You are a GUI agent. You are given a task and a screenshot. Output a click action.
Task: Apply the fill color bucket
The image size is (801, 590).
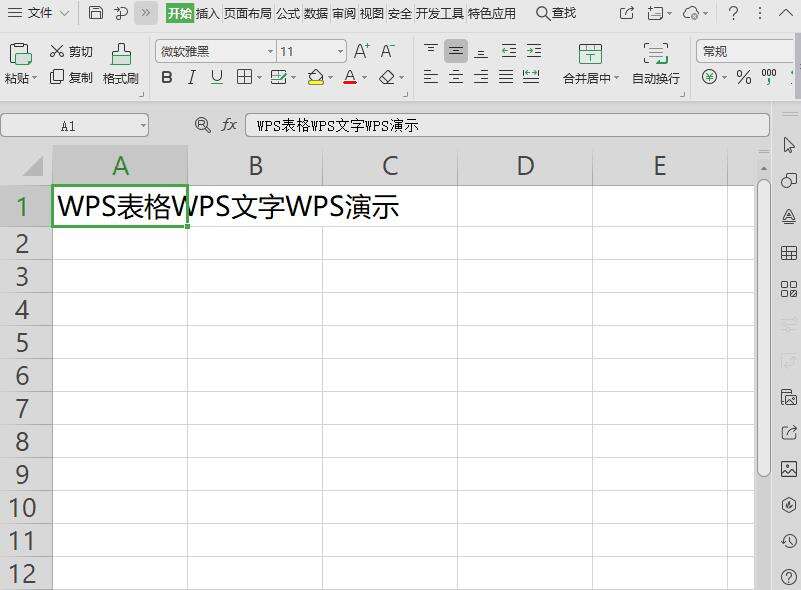(x=316, y=77)
